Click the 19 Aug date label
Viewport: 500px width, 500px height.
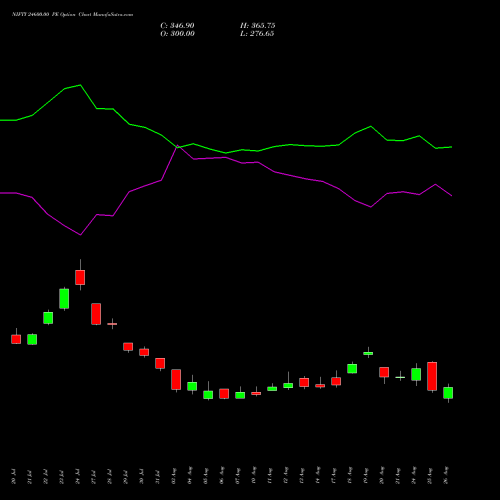[x=366, y=477]
